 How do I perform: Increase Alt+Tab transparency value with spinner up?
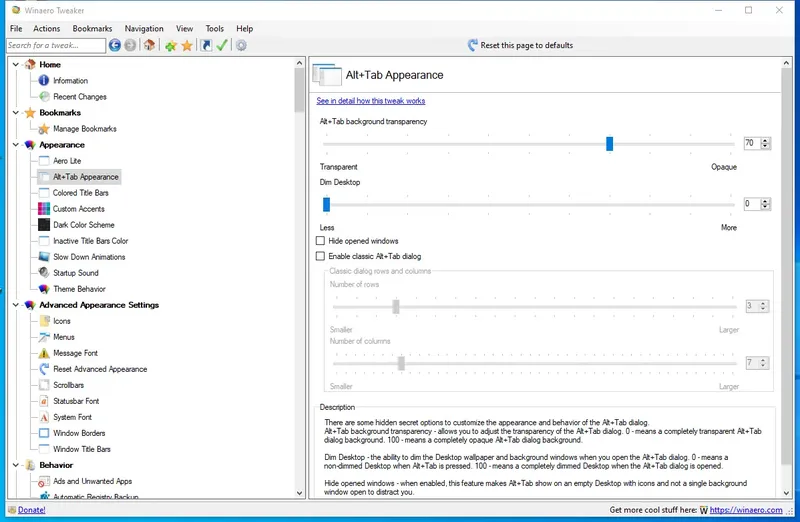coord(765,140)
